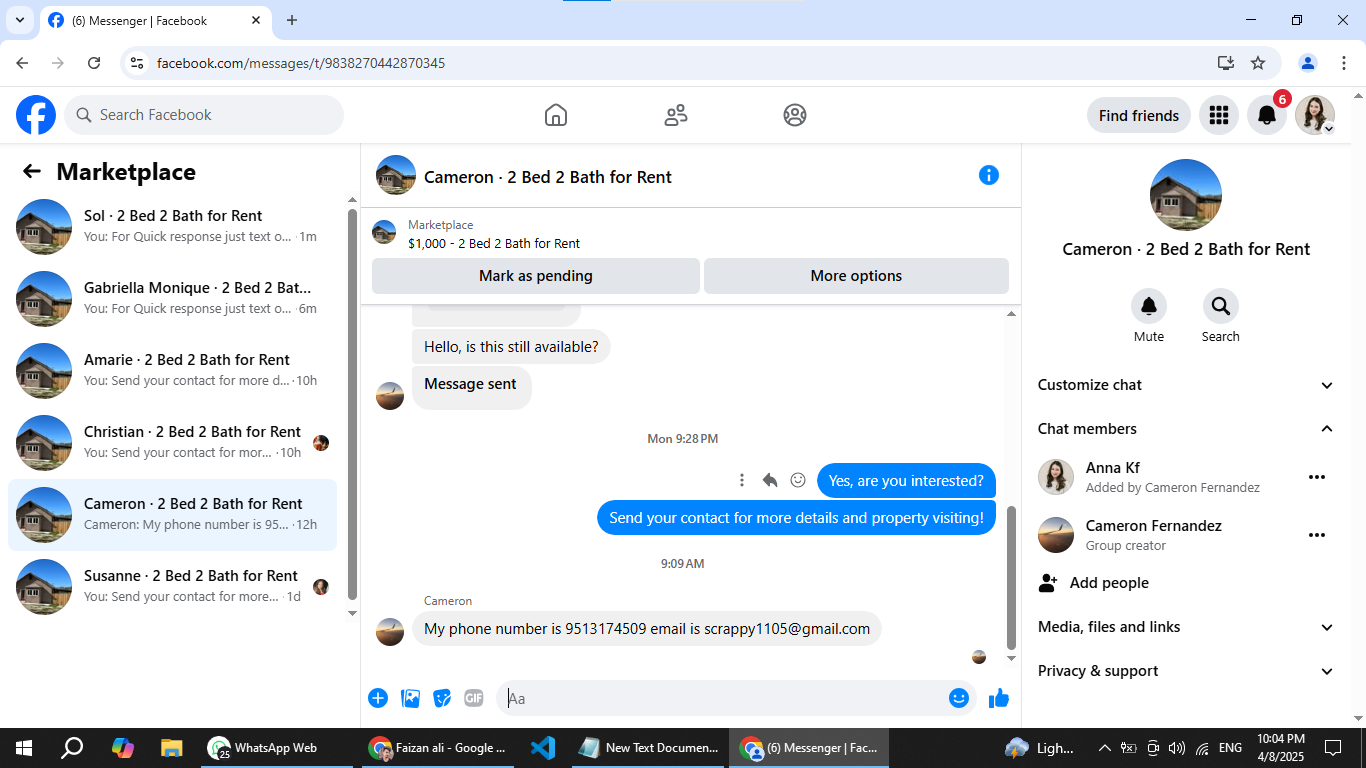The image size is (1366, 768).
Task: Choose a sticker in the composer
Action: [442, 698]
